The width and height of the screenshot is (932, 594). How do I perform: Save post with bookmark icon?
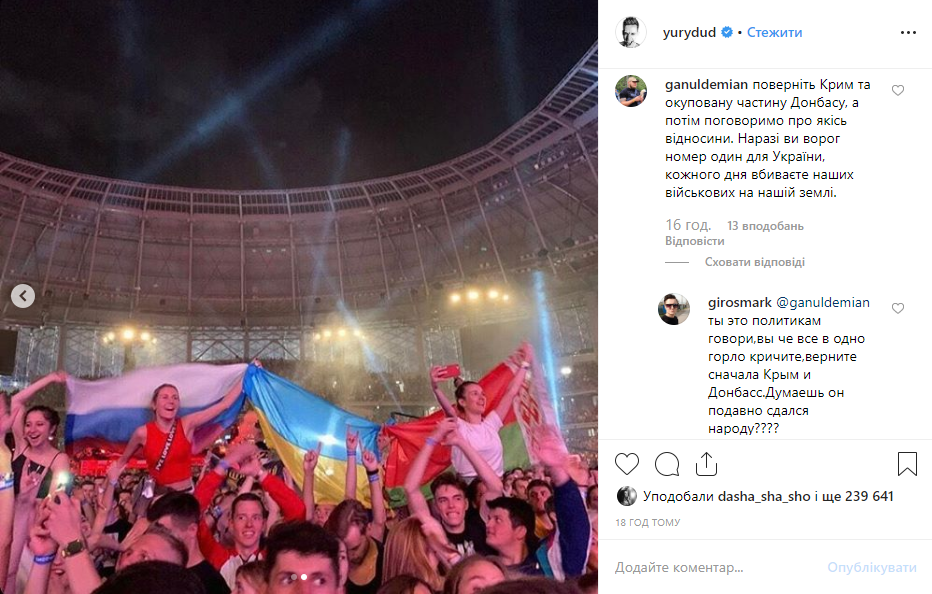click(x=907, y=464)
